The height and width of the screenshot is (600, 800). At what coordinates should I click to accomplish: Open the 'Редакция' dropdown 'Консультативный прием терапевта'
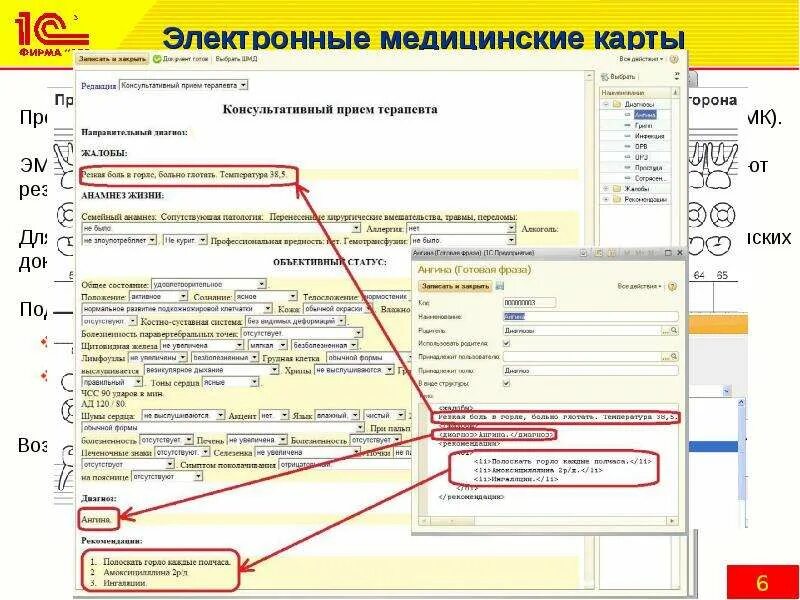tap(243, 85)
